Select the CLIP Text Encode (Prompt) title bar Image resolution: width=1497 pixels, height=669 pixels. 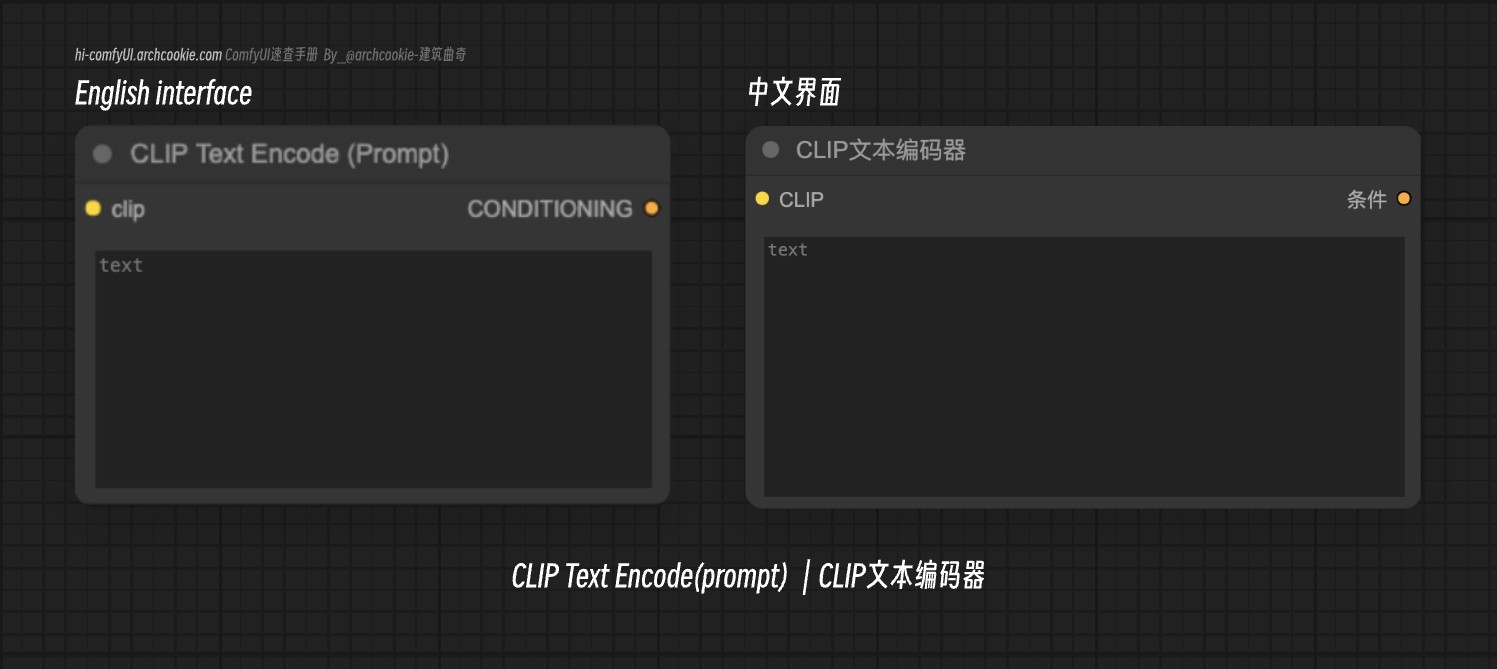click(x=372, y=154)
